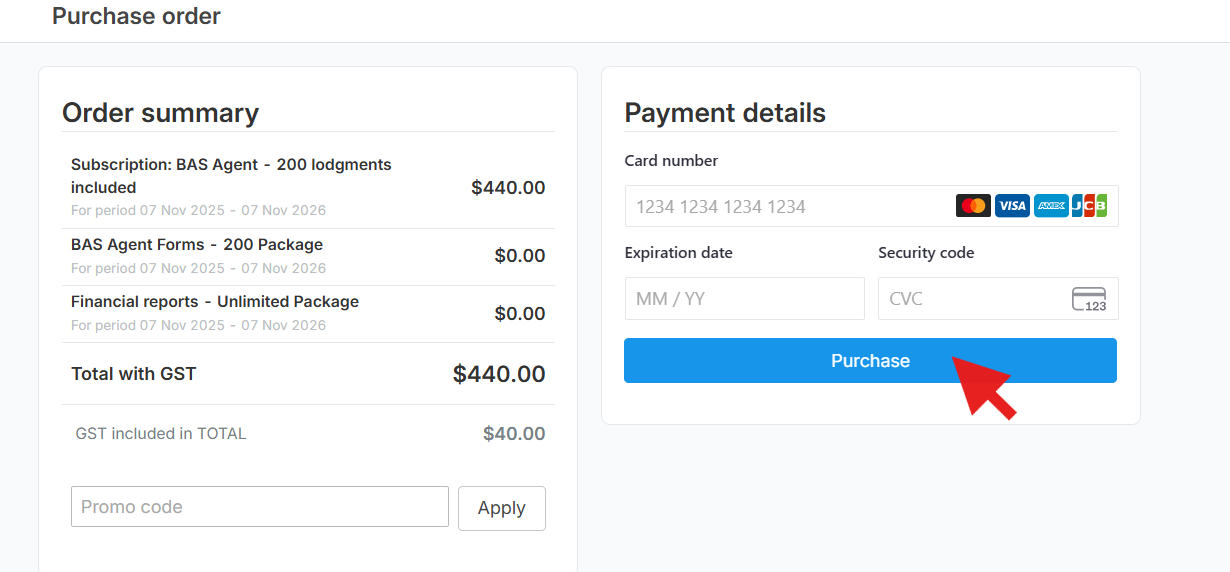1230x572 pixels.
Task: Click the American Express icon
Action: coord(1051,206)
